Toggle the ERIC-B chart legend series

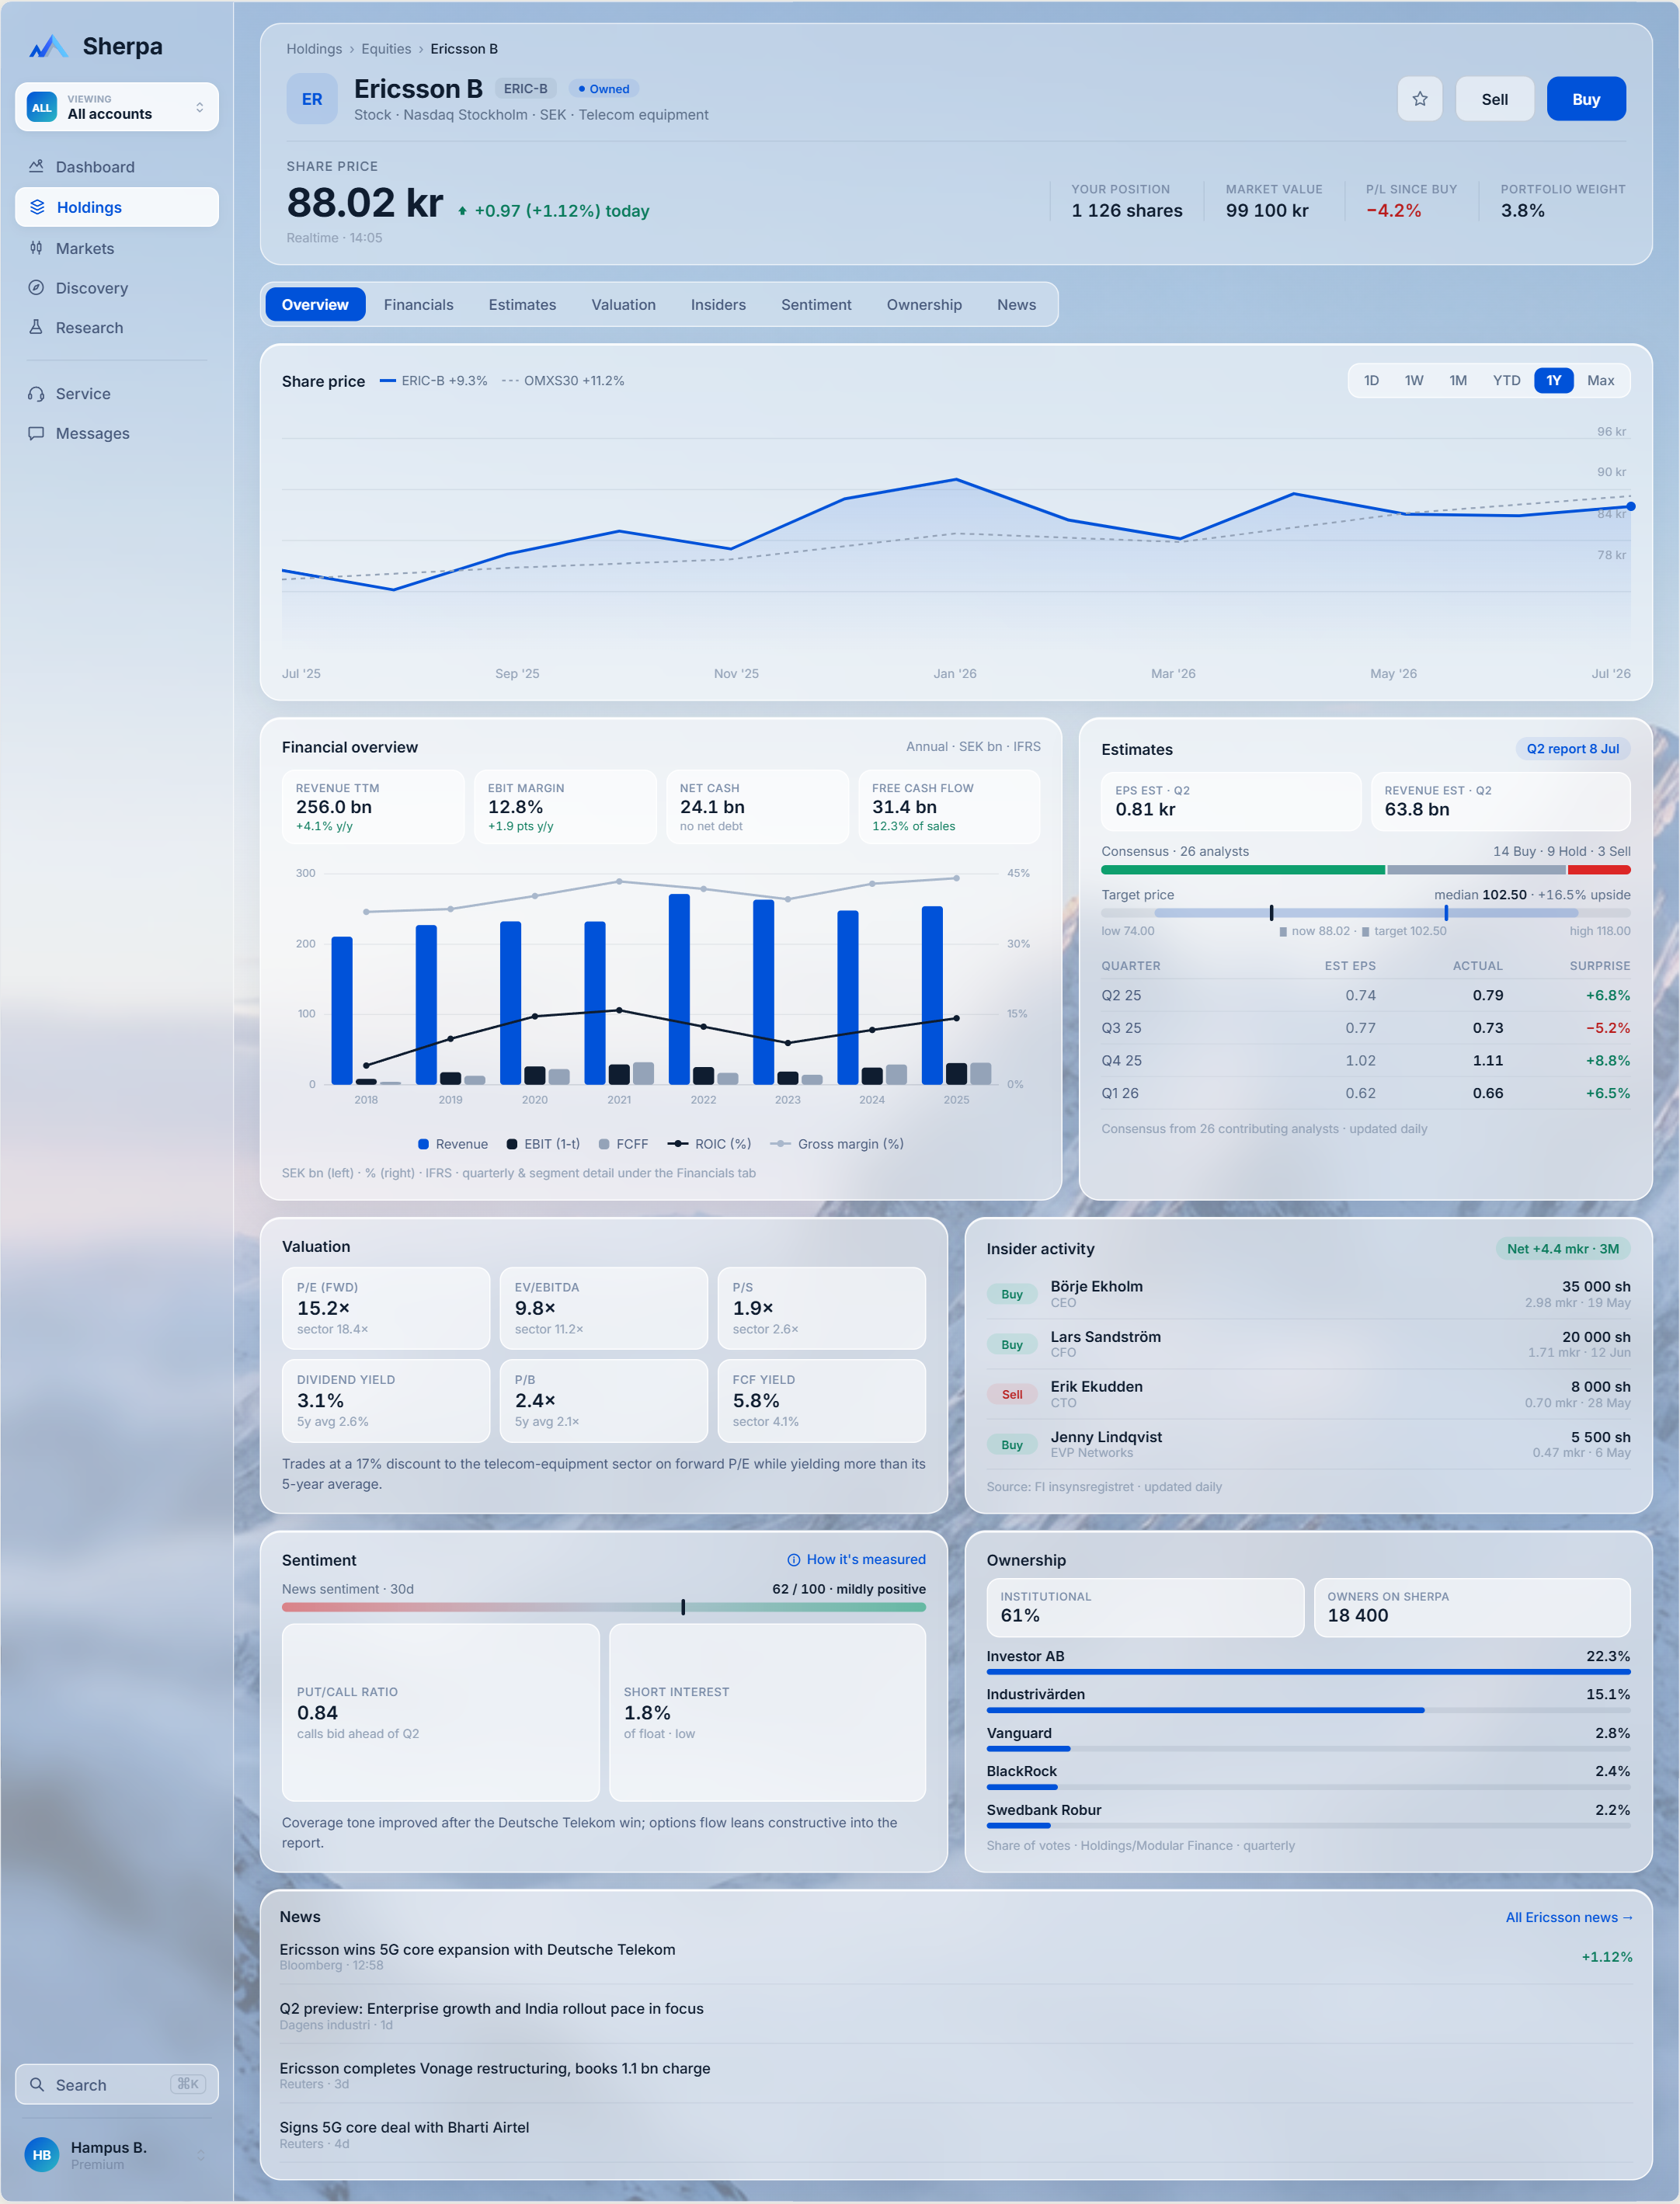(434, 381)
